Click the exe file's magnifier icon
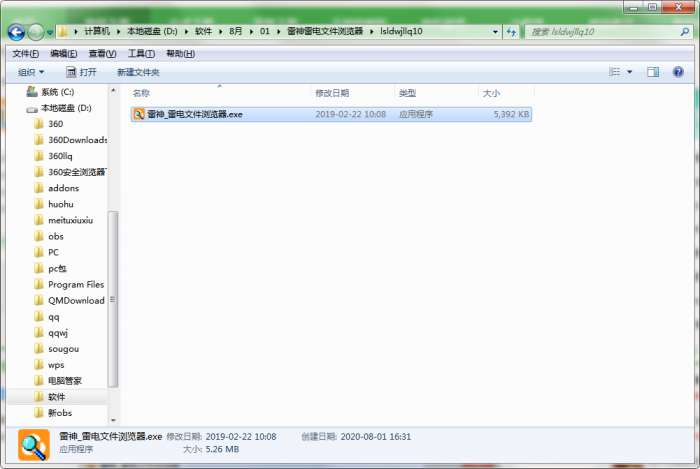This screenshot has width=700, height=469. (139, 114)
